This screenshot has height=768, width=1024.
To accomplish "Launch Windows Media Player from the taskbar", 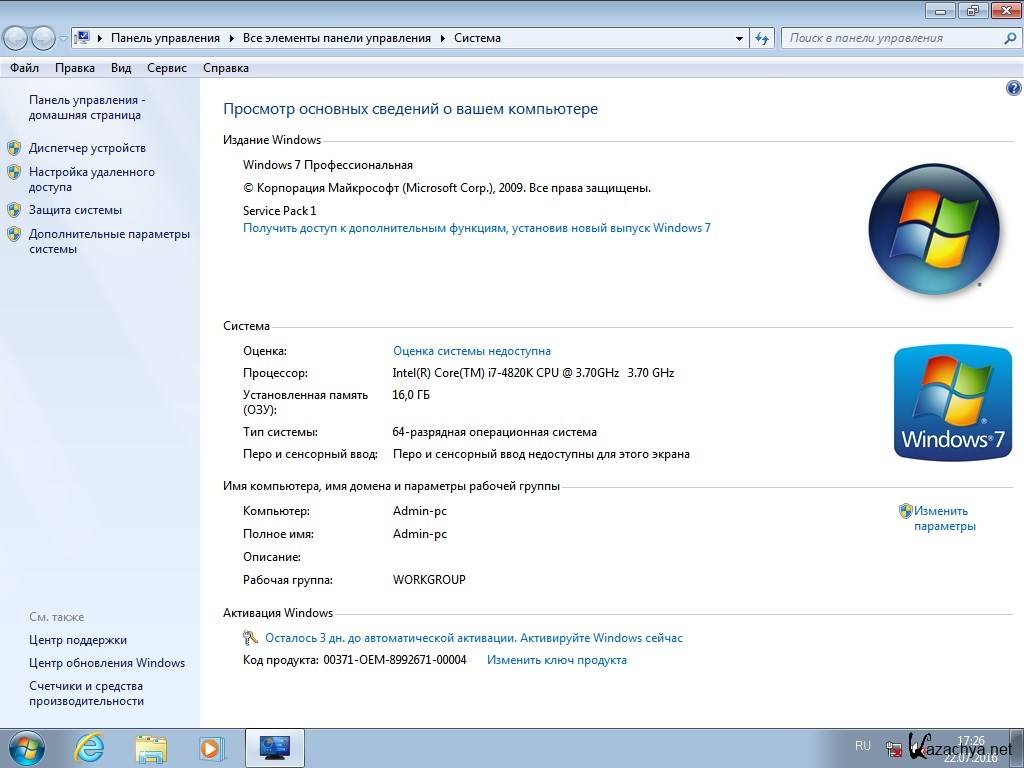I will click(x=211, y=747).
